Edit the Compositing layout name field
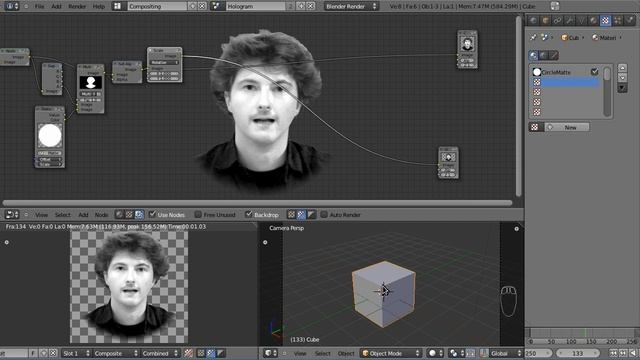Screen dimensions: 640x360 pos(157,6)
